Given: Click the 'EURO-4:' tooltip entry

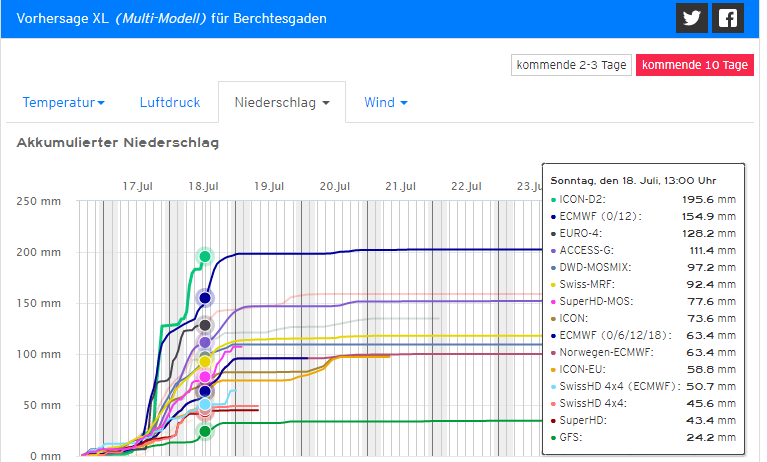Looking at the screenshot, I should [581, 233].
